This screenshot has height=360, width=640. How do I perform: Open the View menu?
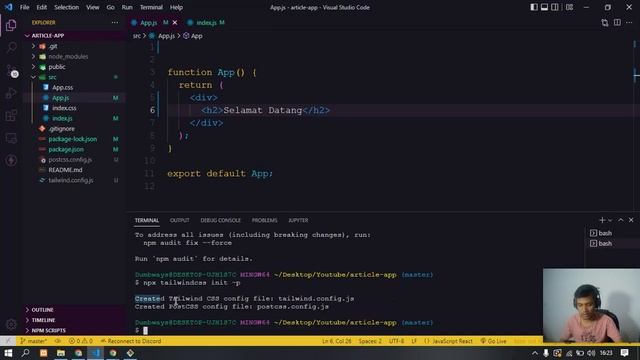point(93,7)
